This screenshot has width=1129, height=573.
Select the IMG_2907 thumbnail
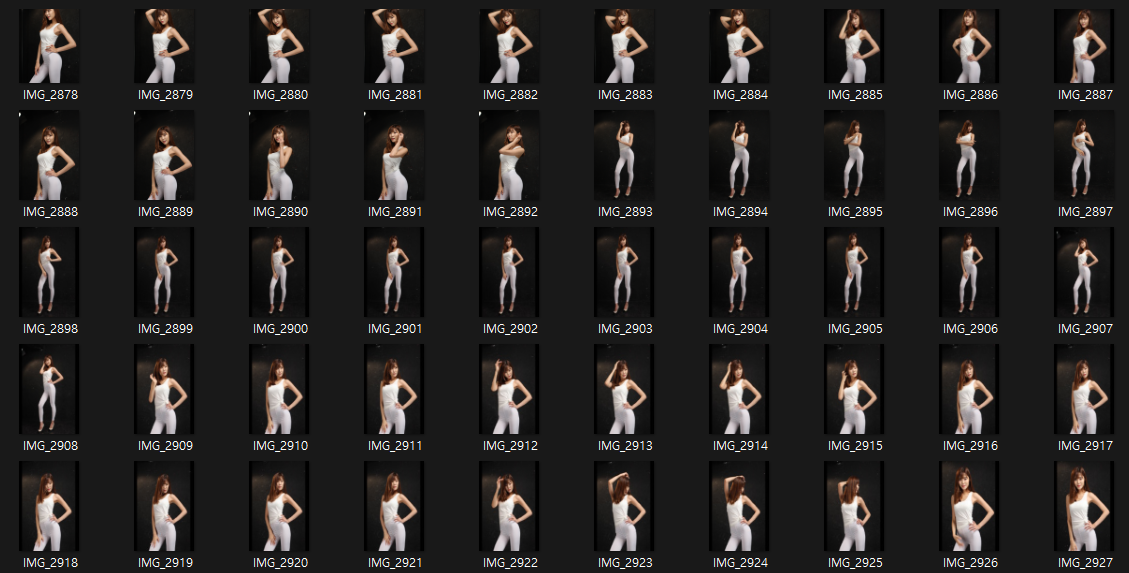pyautogui.click(x=1085, y=272)
